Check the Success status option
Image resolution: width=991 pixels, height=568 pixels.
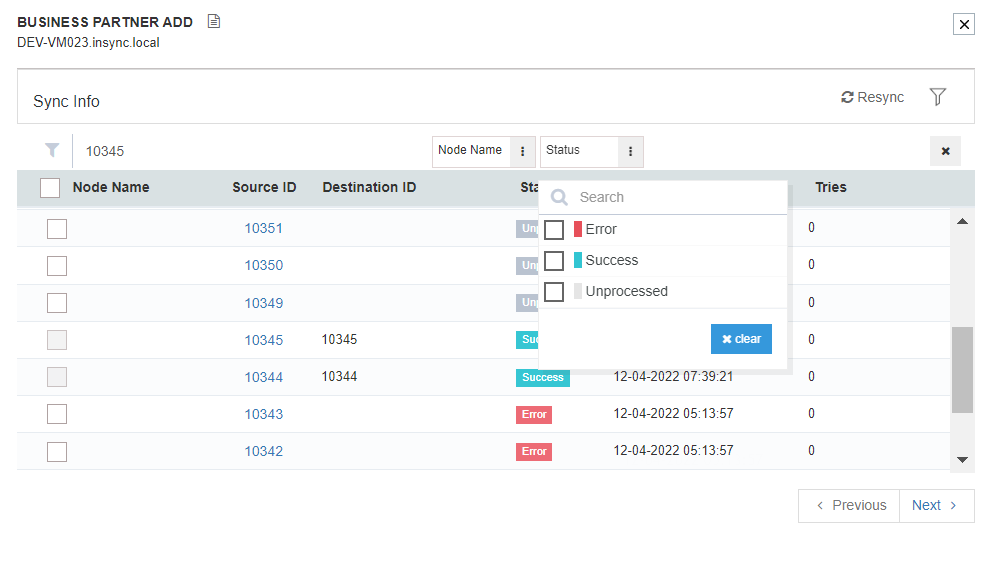[x=554, y=260]
